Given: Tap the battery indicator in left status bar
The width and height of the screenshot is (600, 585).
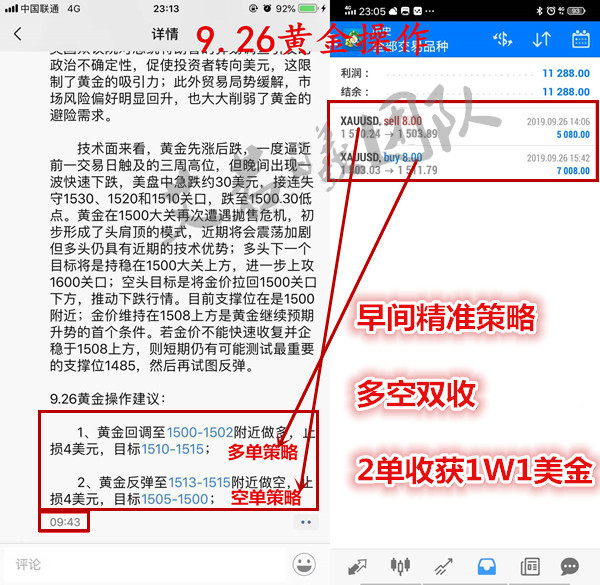Looking at the screenshot, I should click(x=308, y=8).
